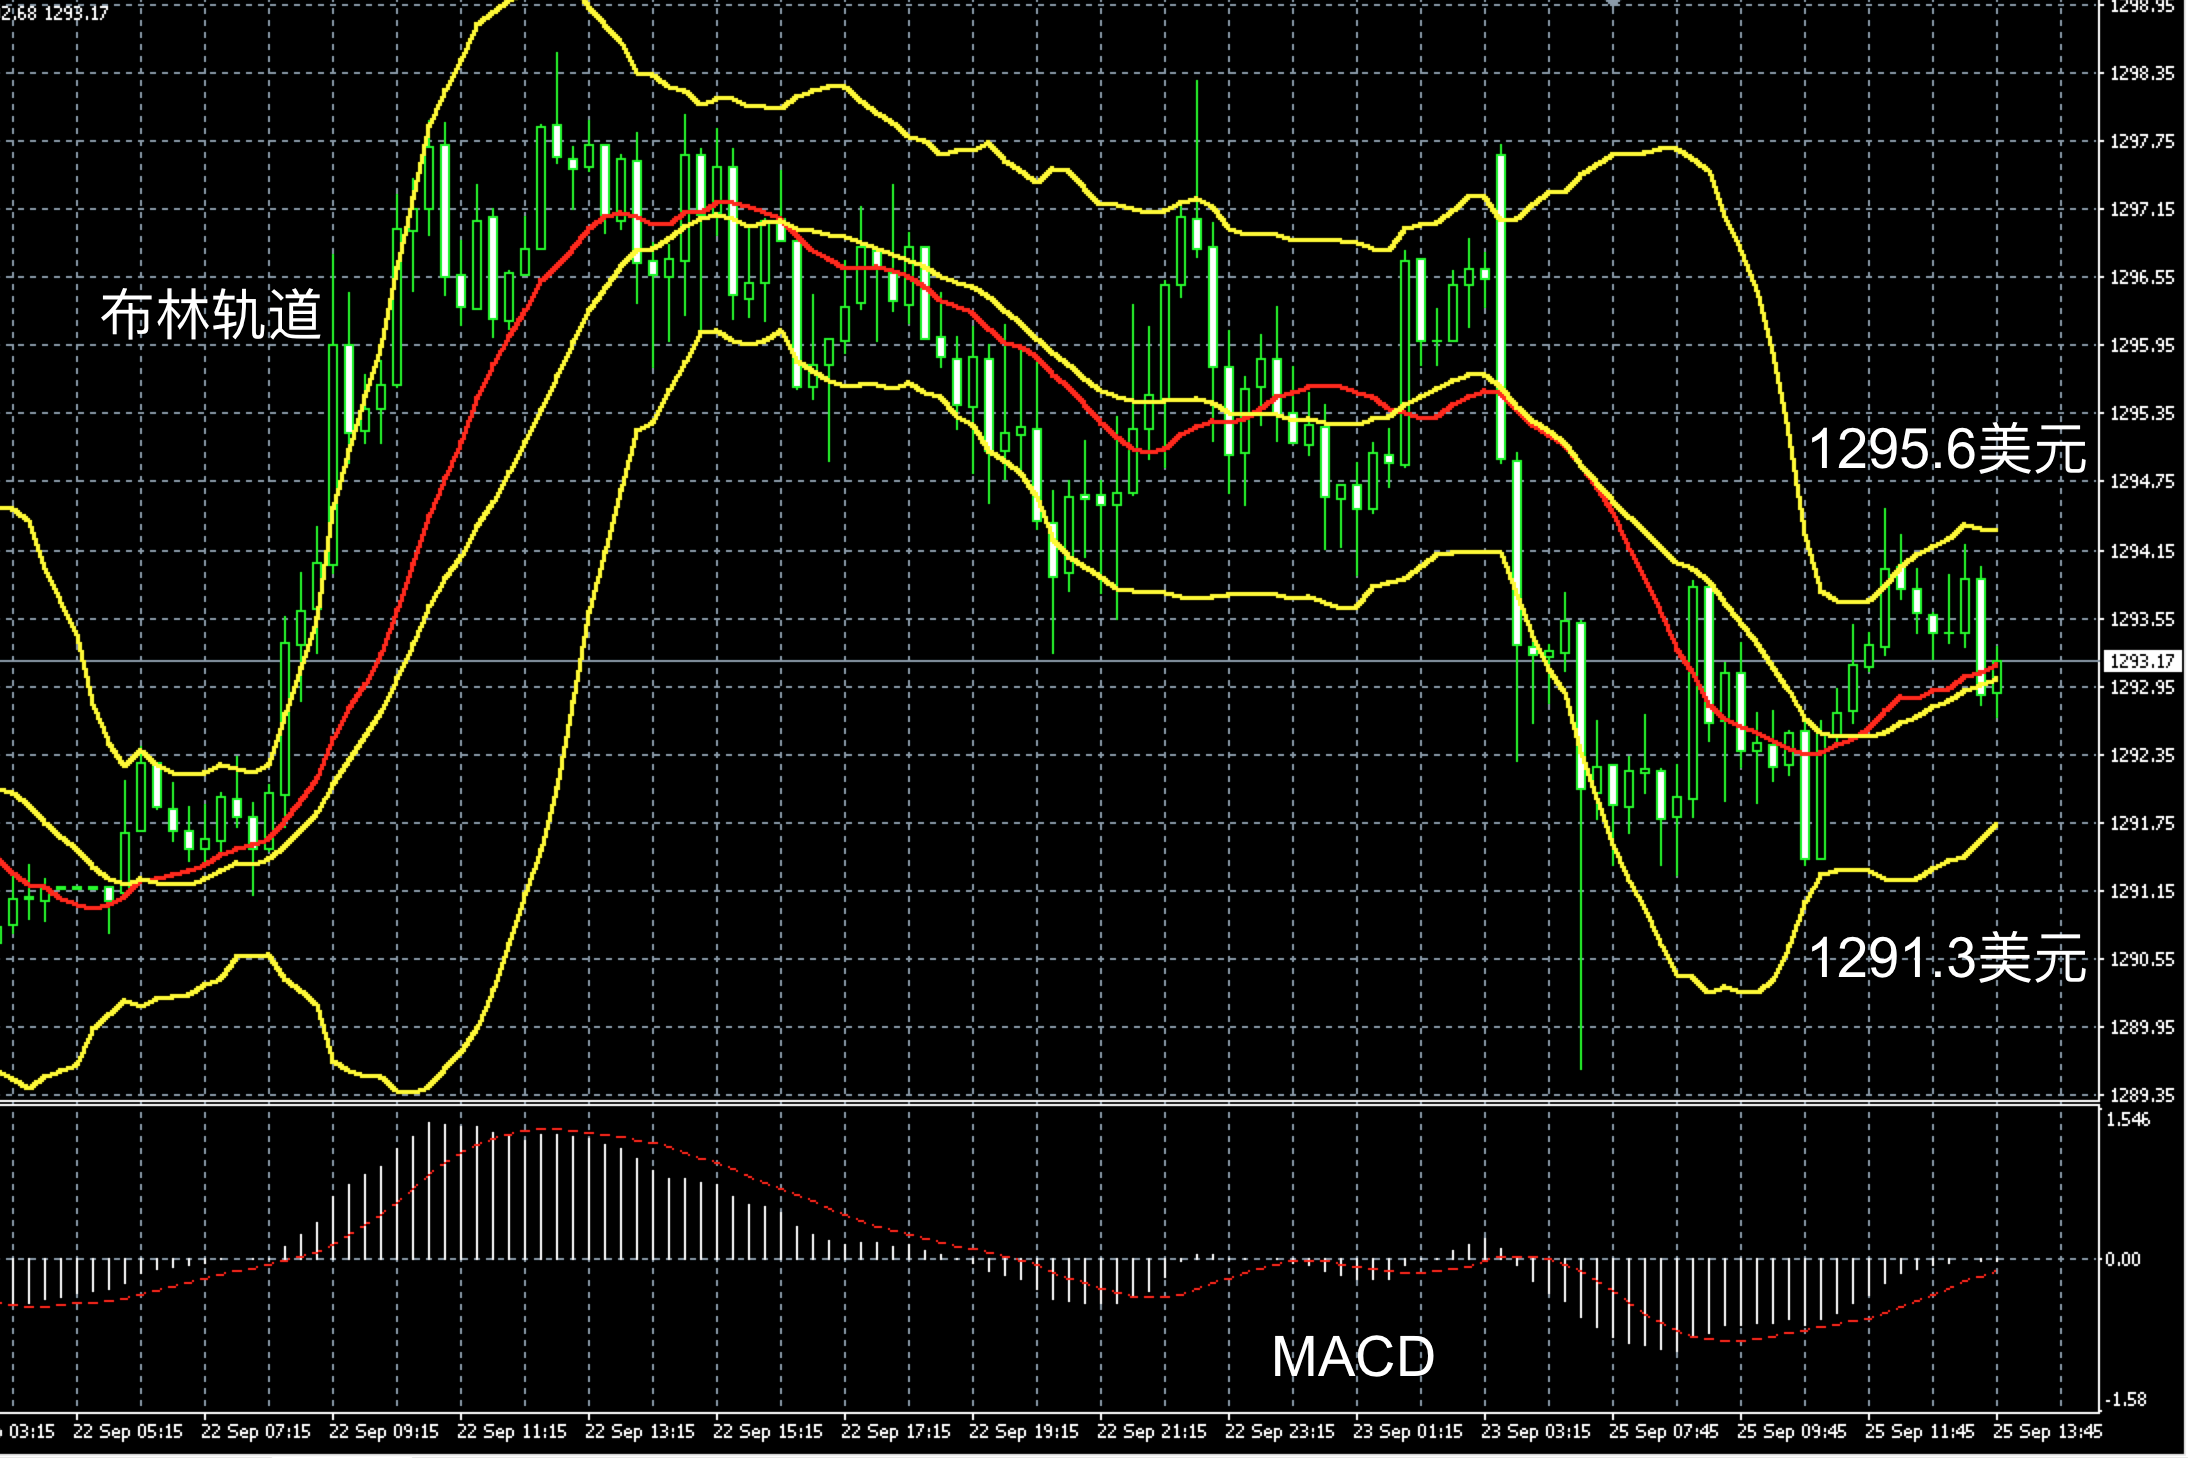Click the 1291.75 price axis value
This screenshot has width=2188, height=1458.
[x=2141, y=823]
